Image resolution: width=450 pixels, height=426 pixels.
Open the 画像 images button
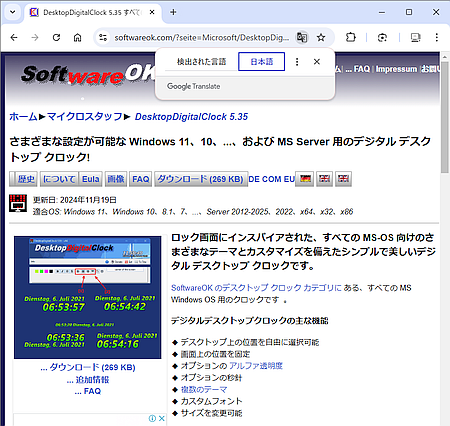tap(116, 179)
